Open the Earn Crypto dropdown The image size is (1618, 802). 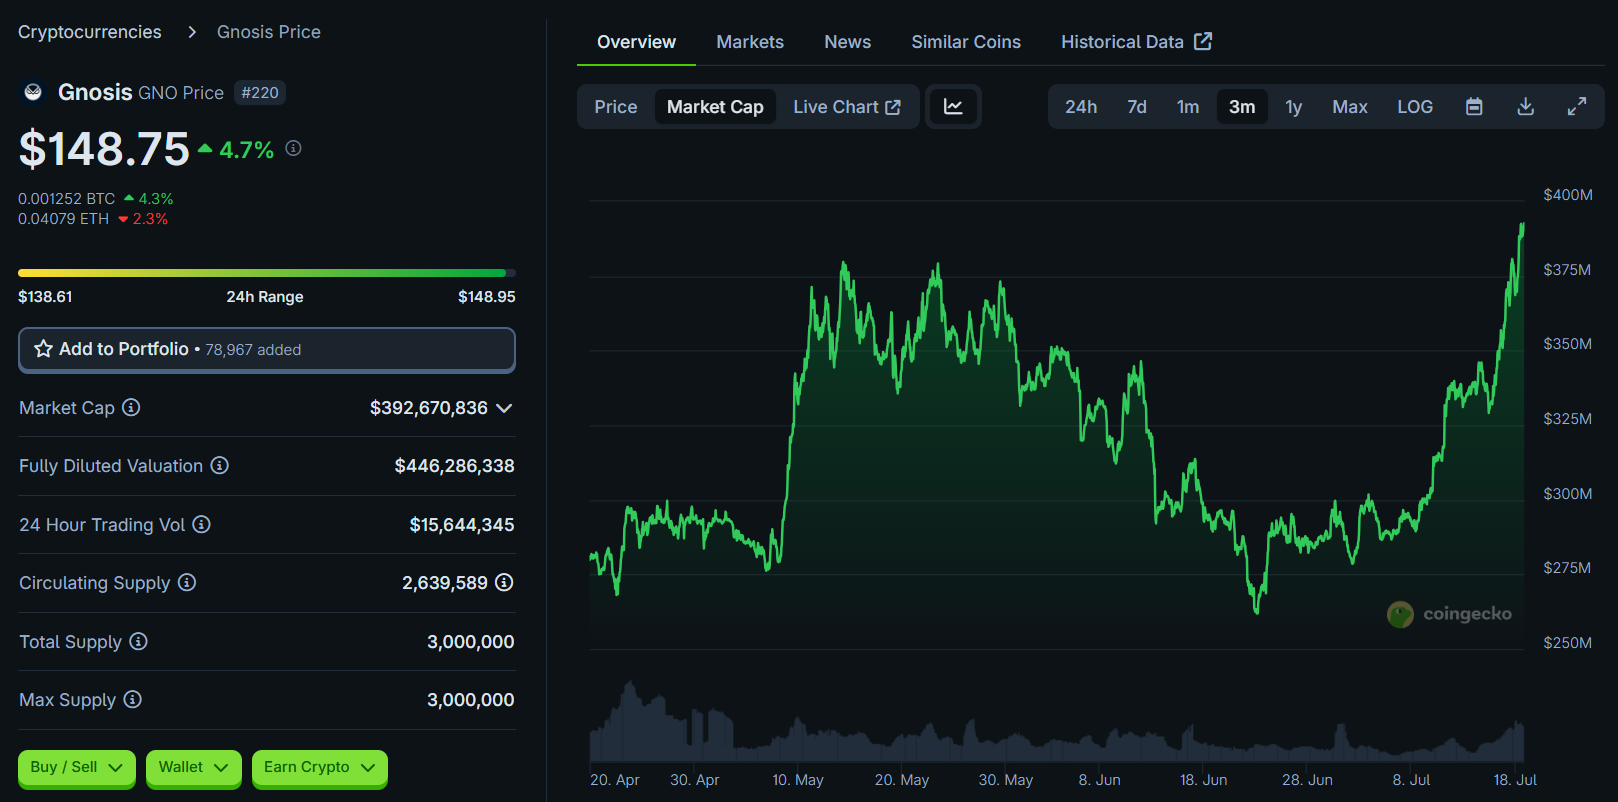pyautogui.click(x=319, y=767)
